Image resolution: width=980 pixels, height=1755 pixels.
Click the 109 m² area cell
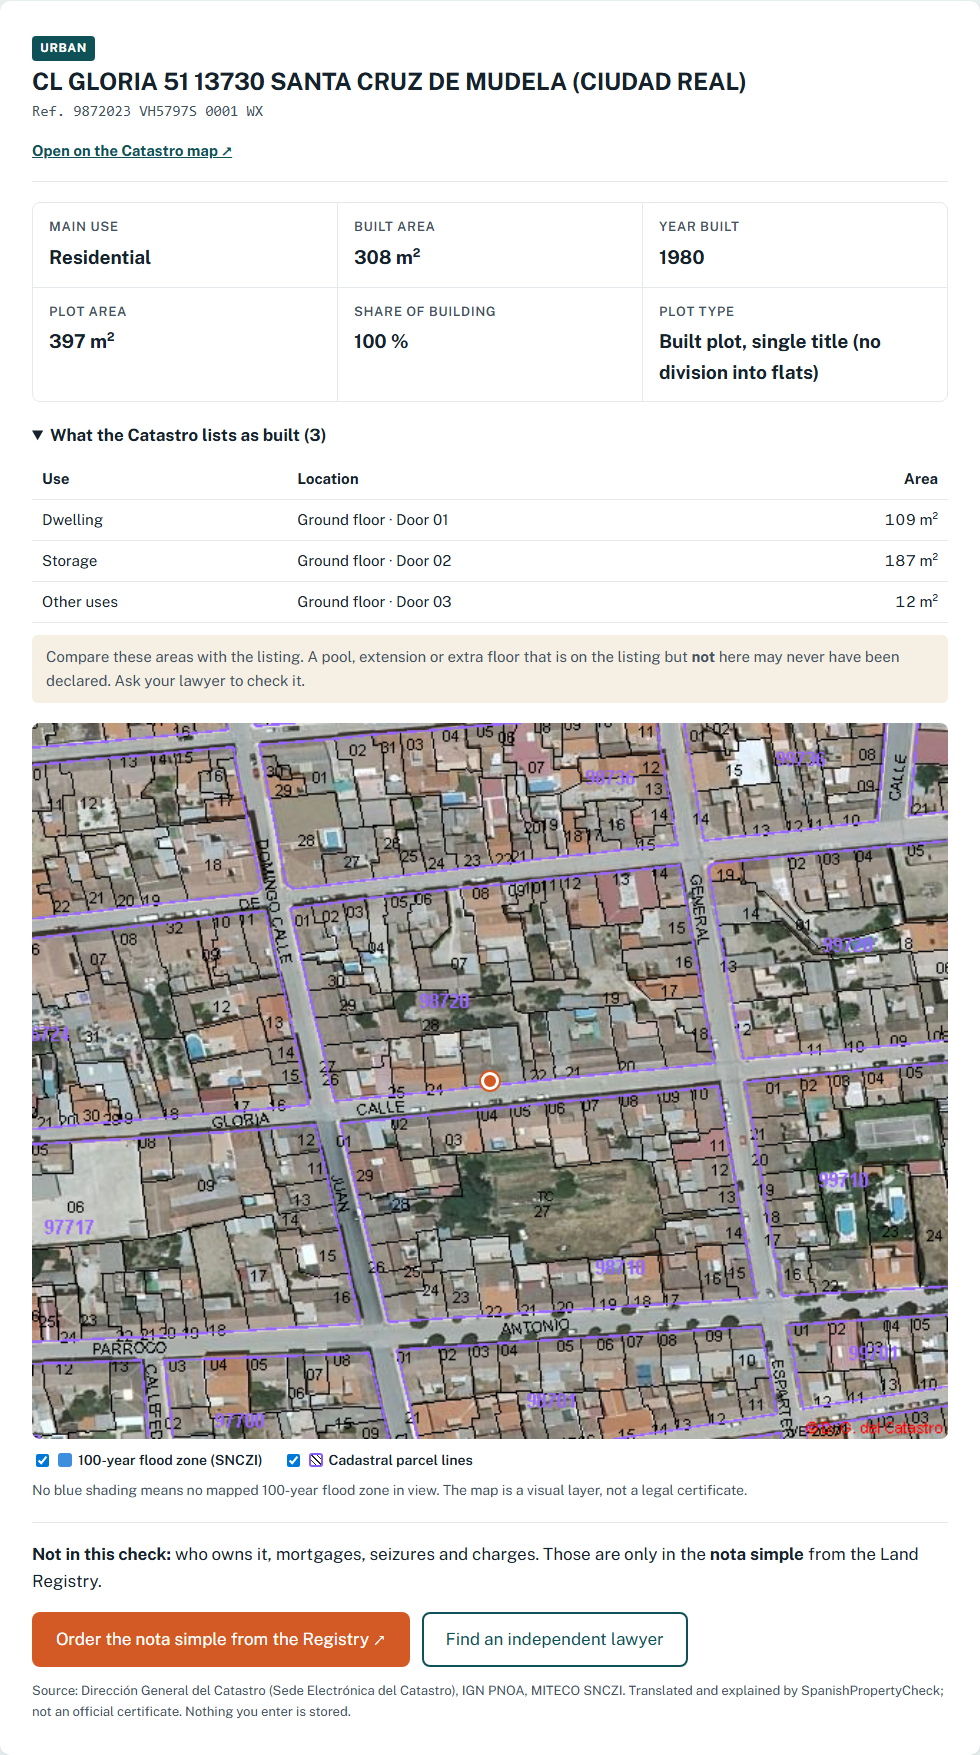click(911, 519)
